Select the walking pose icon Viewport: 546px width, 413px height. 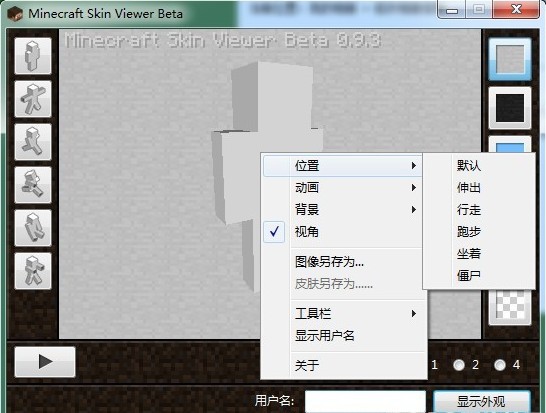click(x=33, y=142)
